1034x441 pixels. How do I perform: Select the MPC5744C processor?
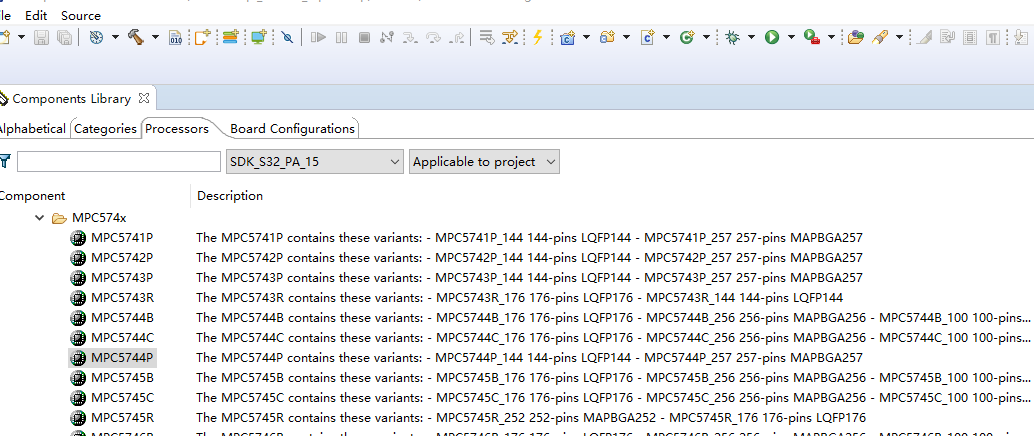coord(122,338)
